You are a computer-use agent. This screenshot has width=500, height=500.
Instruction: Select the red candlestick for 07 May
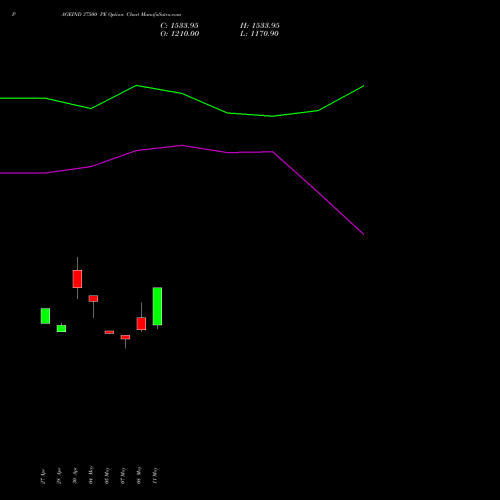[125, 337]
